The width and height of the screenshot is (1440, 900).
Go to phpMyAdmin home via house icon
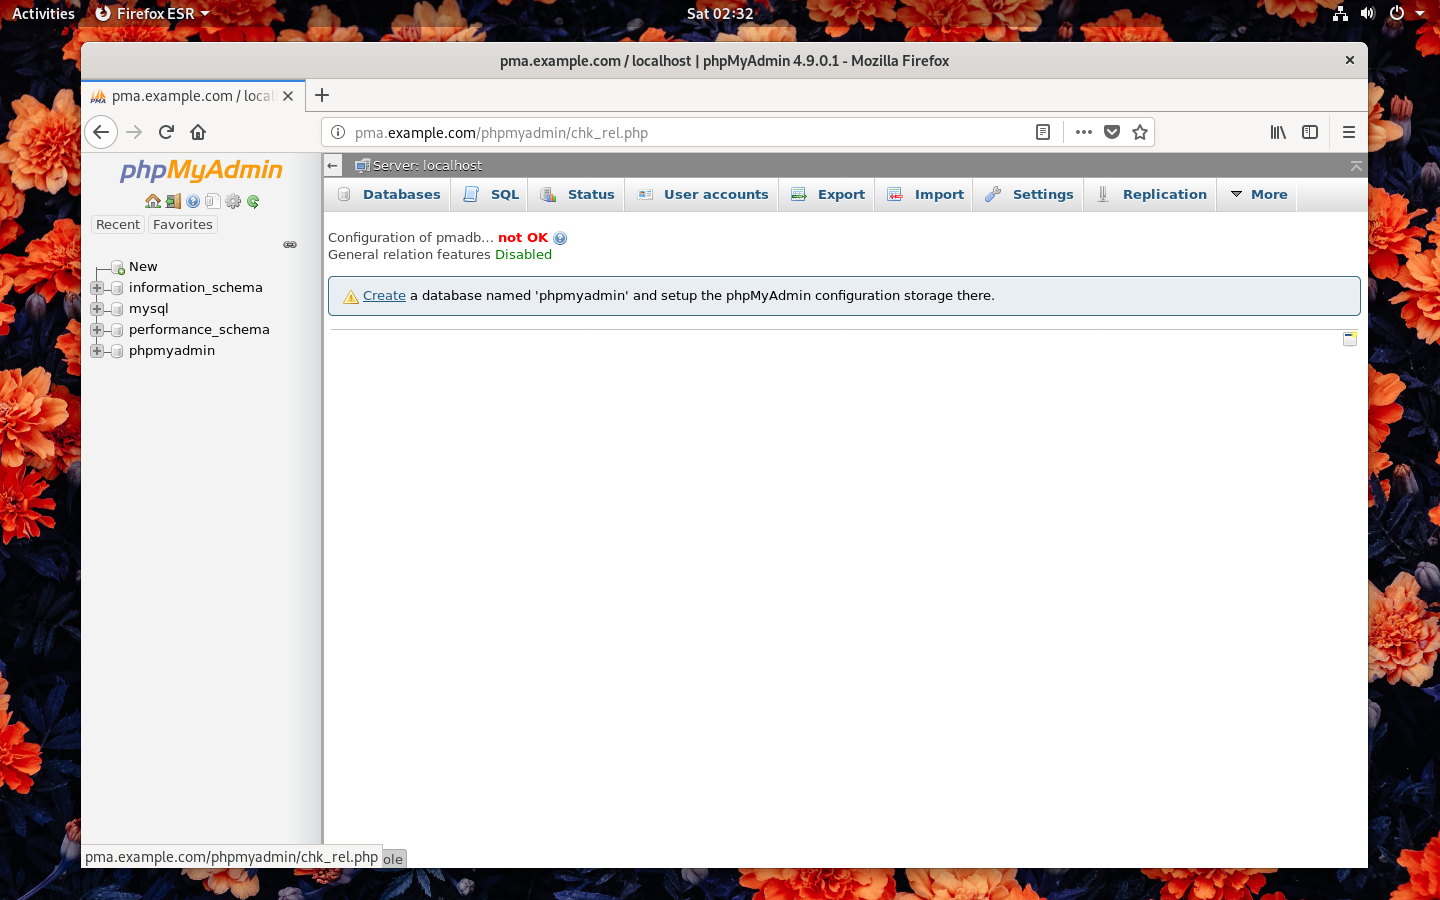coord(153,201)
